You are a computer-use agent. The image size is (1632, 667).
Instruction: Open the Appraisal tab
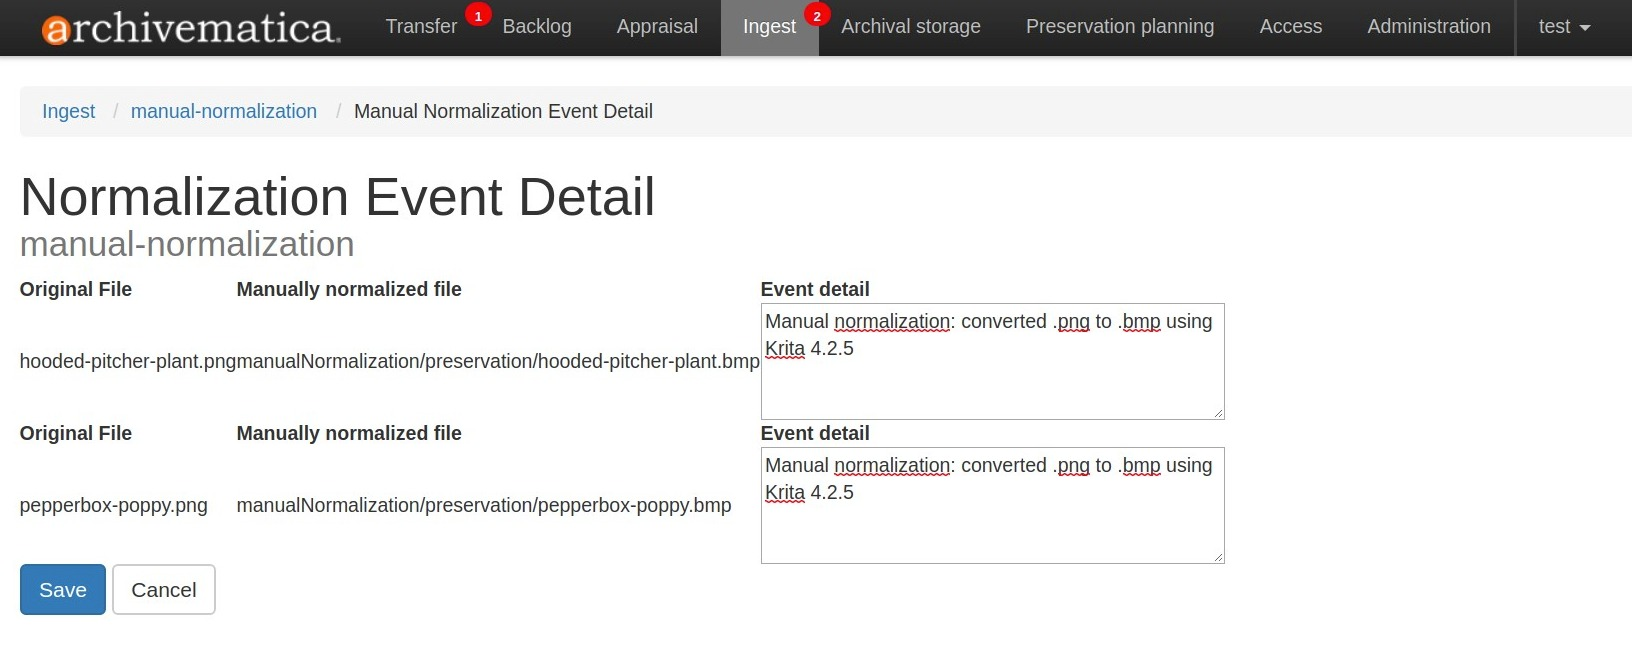pos(657,27)
